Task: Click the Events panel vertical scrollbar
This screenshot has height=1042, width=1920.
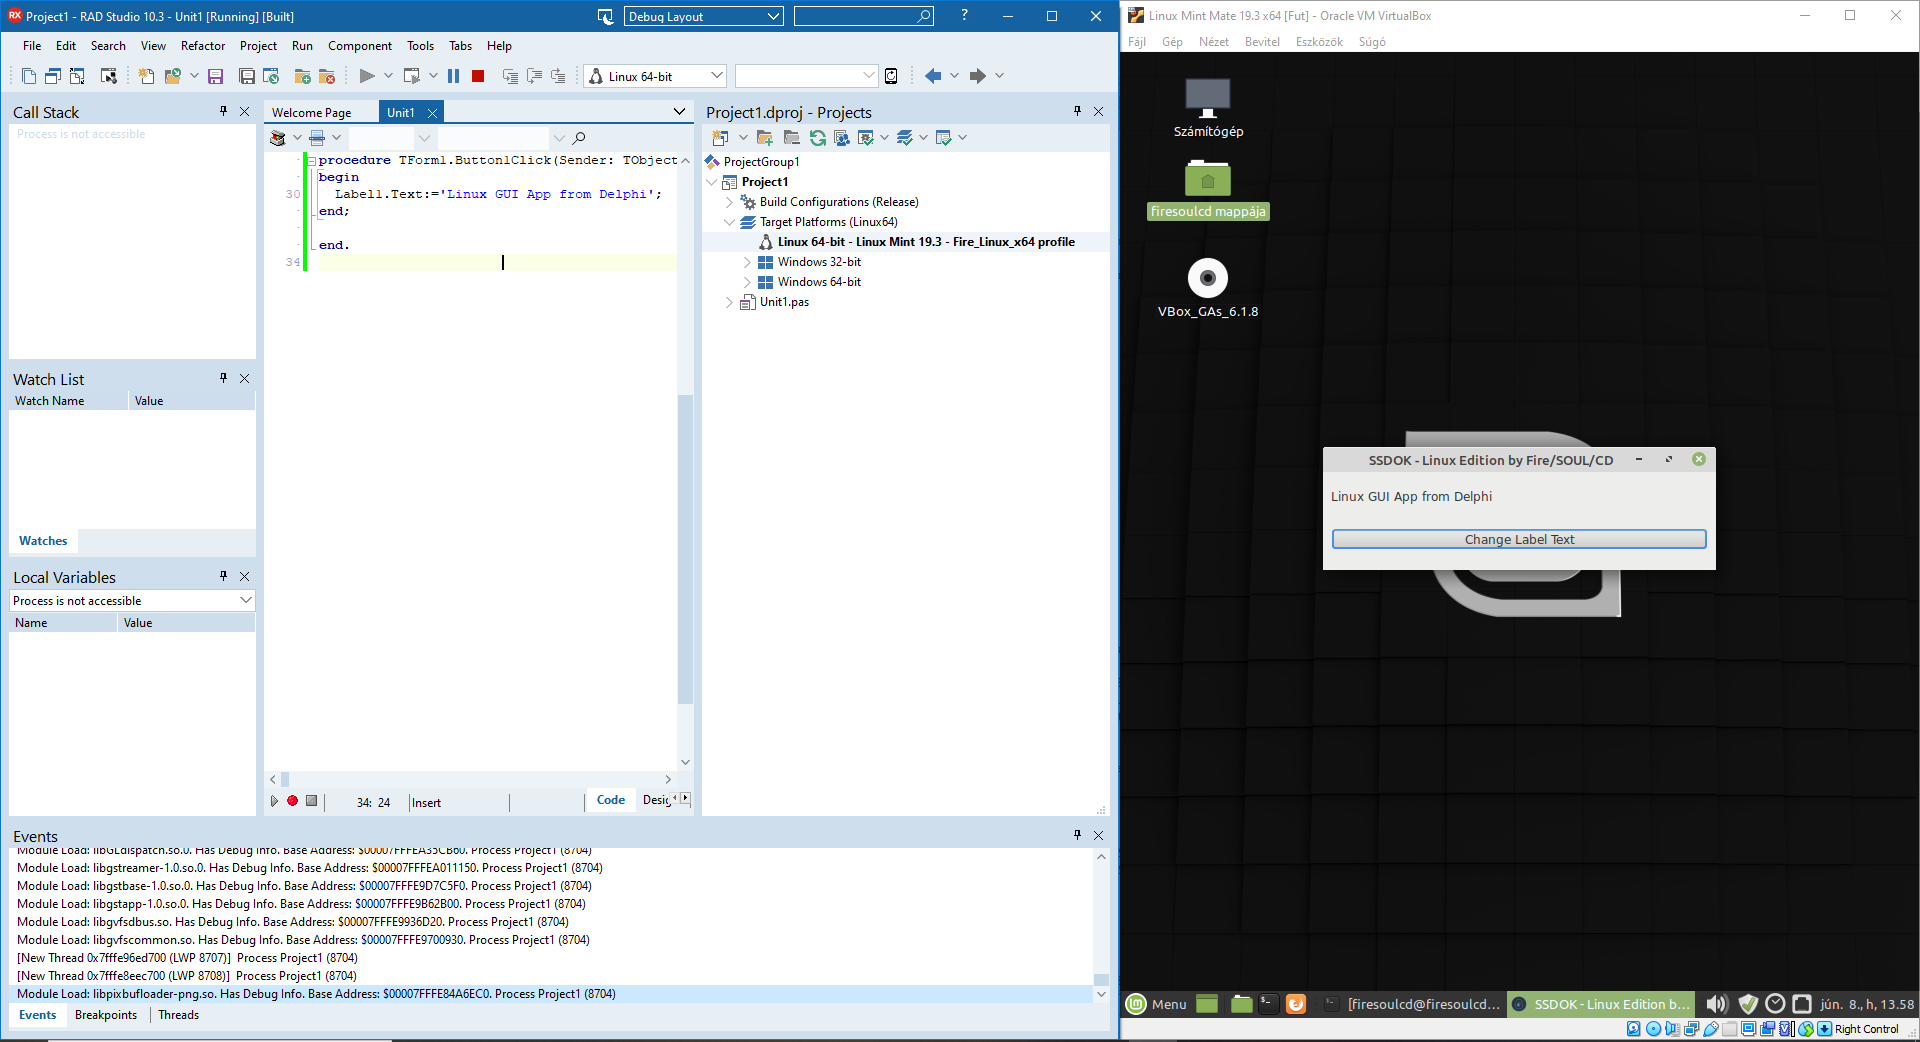Action: (x=1101, y=925)
